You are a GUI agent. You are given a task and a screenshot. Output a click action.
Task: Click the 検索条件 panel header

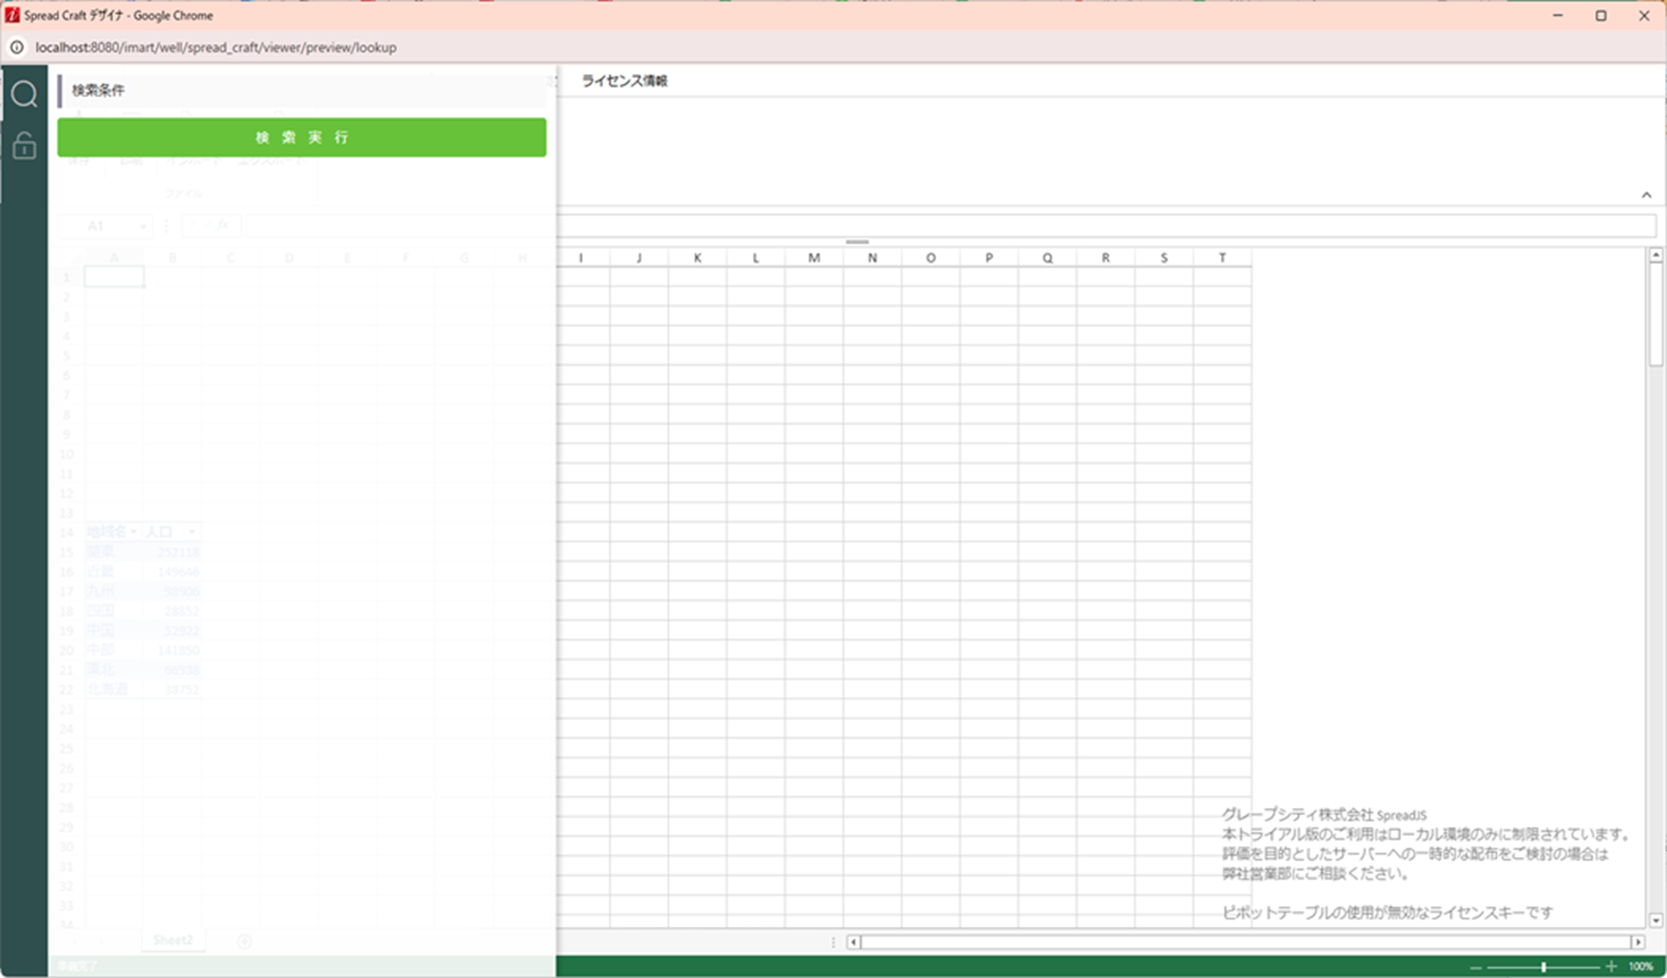coord(98,90)
